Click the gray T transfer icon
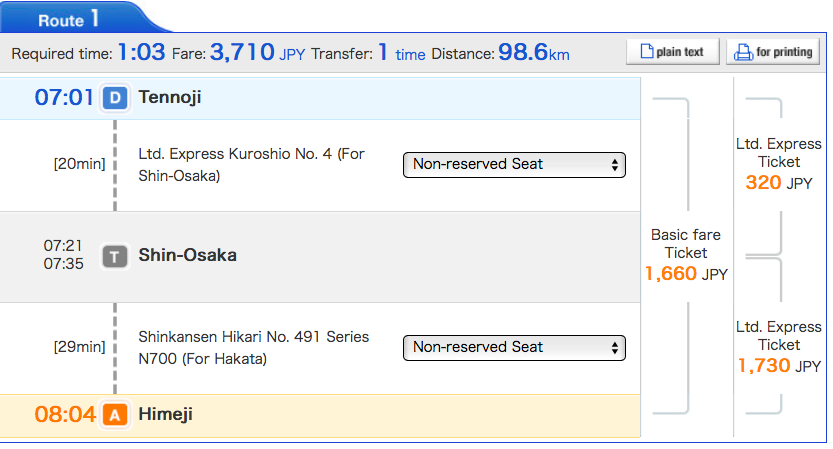 click(x=115, y=257)
